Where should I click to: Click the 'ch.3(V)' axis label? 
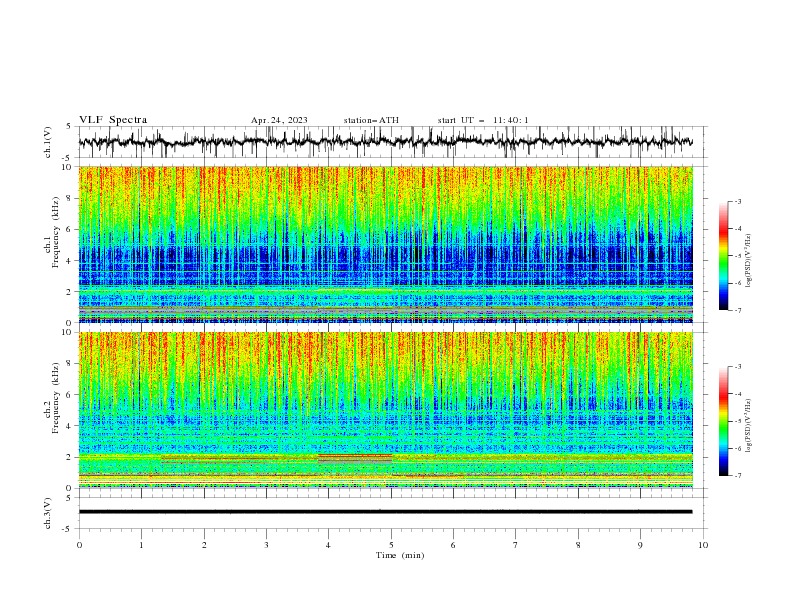[48, 513]
